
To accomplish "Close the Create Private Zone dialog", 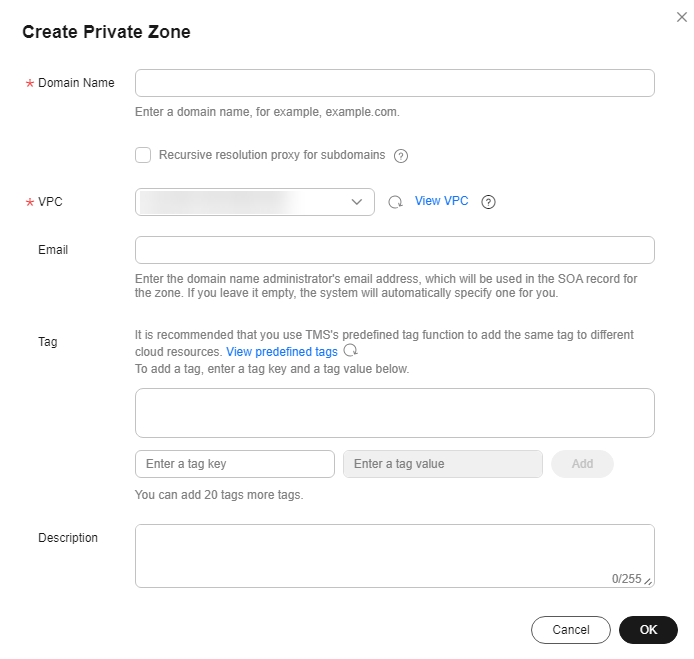I will click(x=682, y=17).
